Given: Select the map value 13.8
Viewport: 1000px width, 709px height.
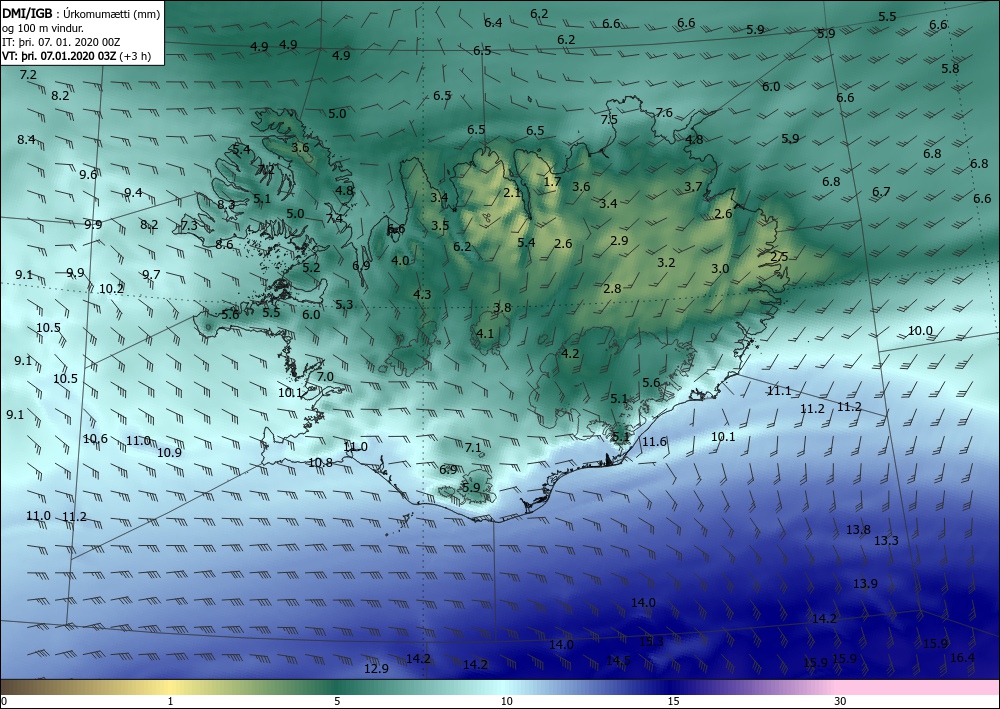Looking at the screenshot, I should 858,529.
